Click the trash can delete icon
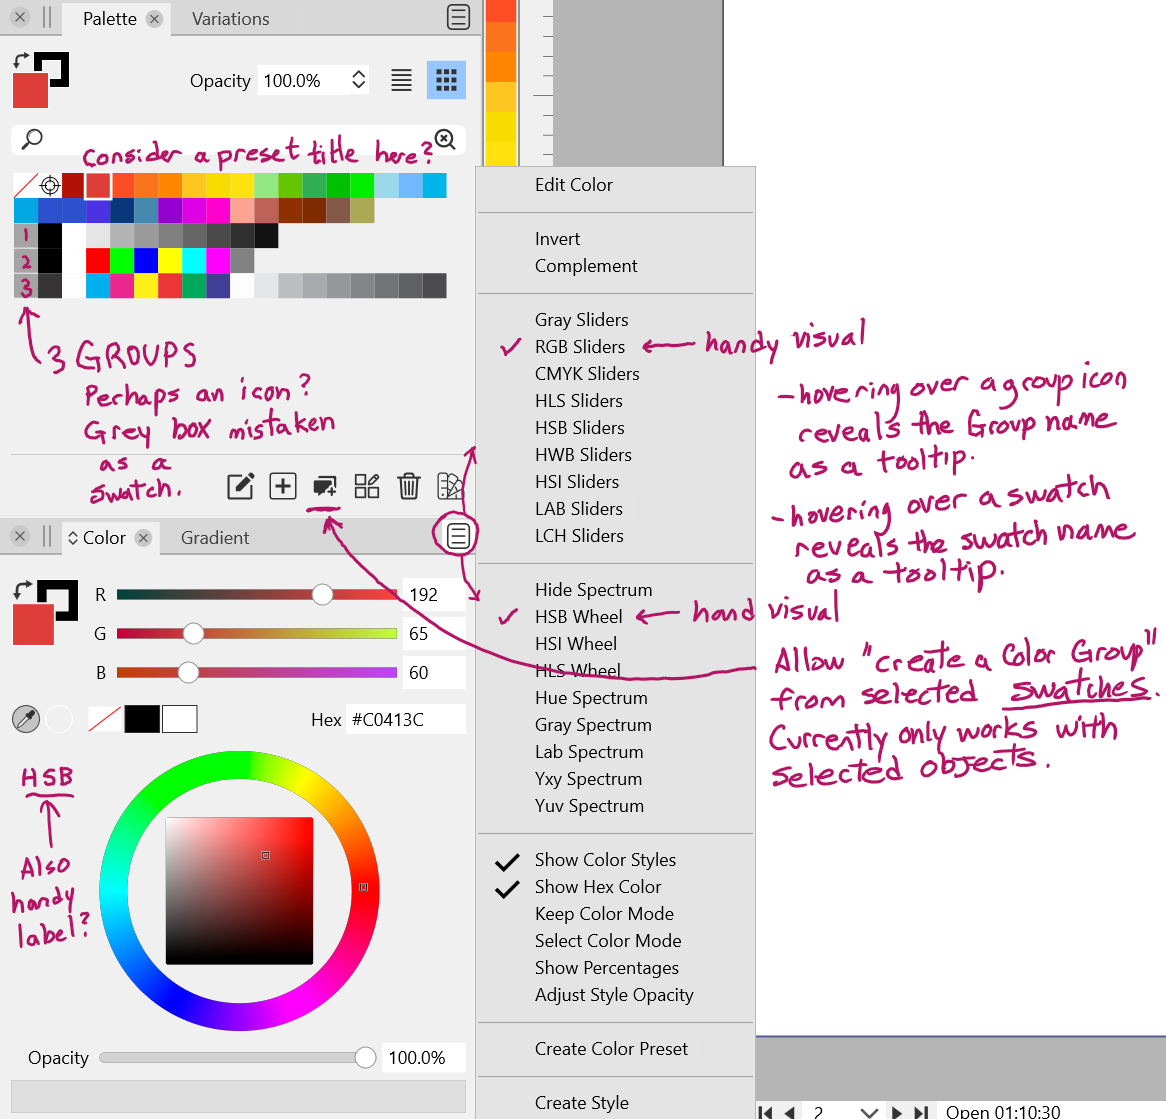This screenshot has width=1166, height=1119. point(408,486)
